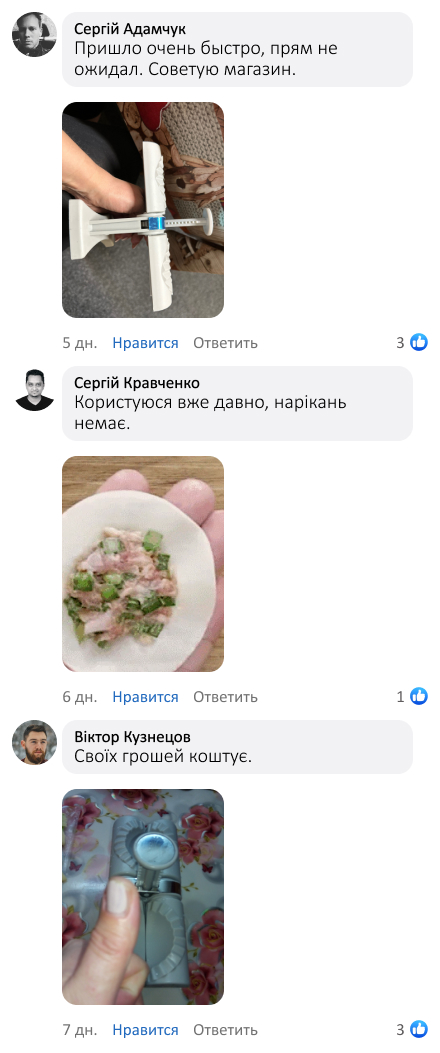The width and height of the screenshot is (440, 1053).
Task: Click the '5 дн.' comment timestamp
Action: [x=80, y=342]
